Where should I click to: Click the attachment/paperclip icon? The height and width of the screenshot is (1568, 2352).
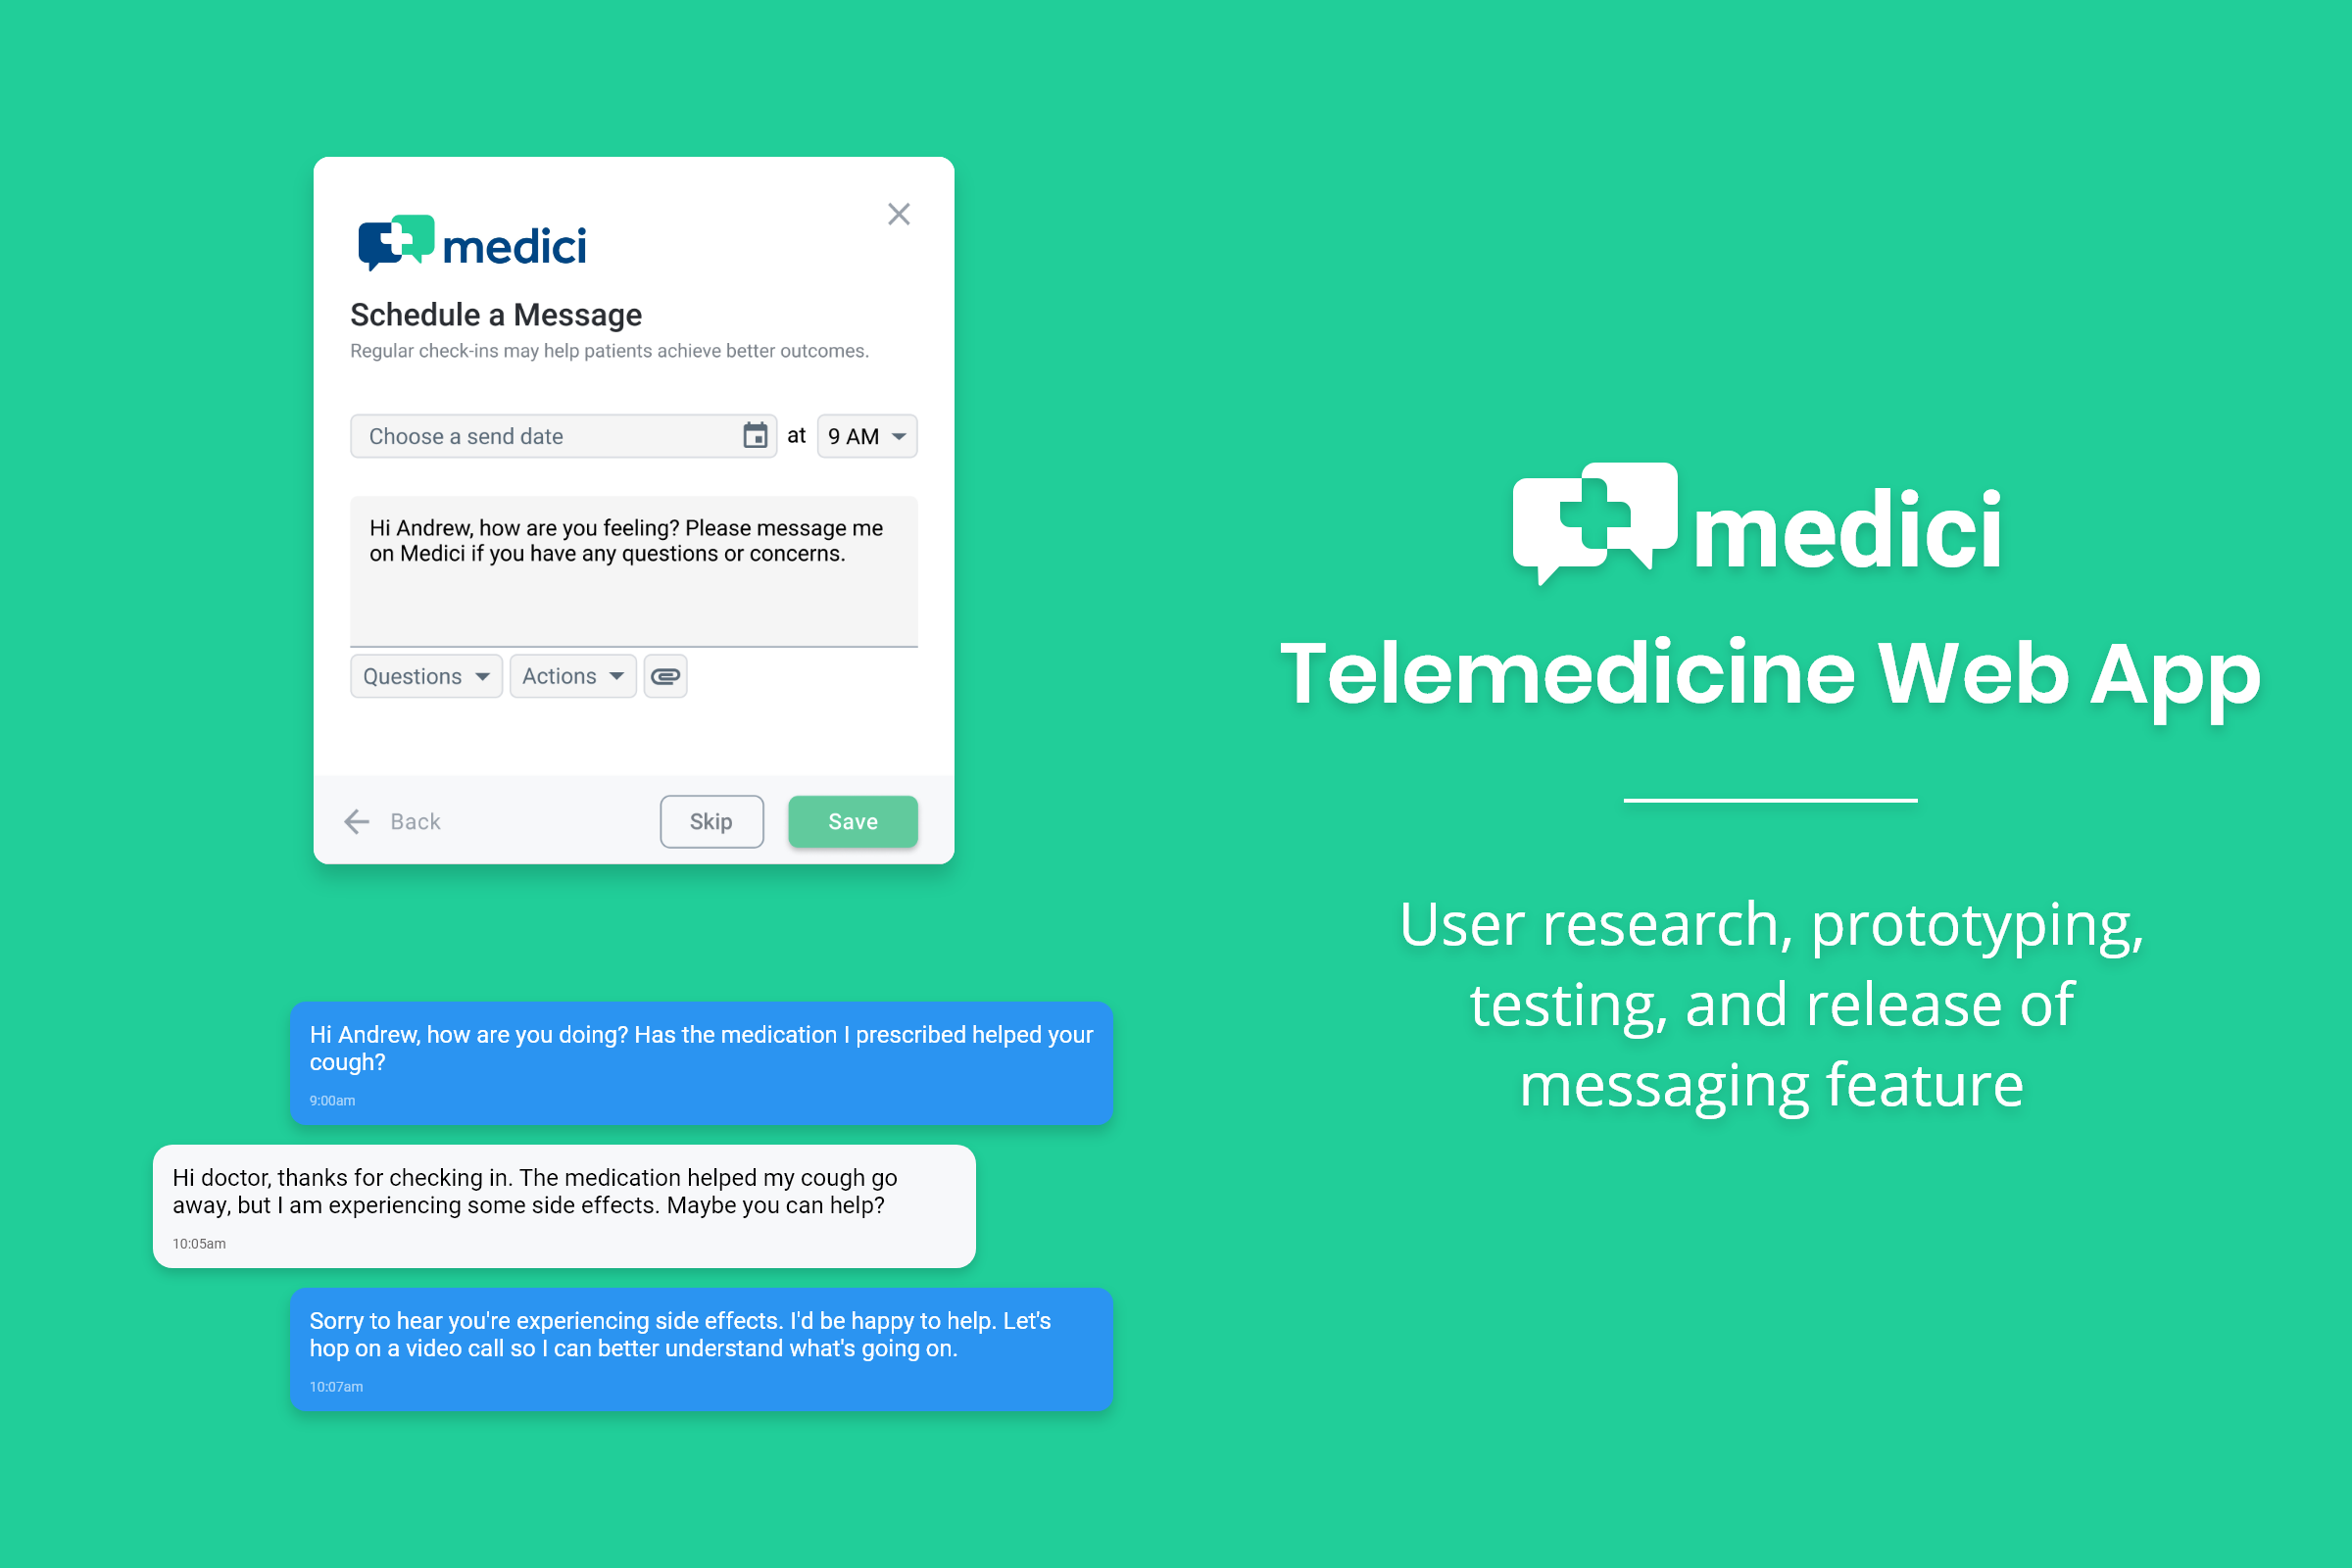(665, 675)
